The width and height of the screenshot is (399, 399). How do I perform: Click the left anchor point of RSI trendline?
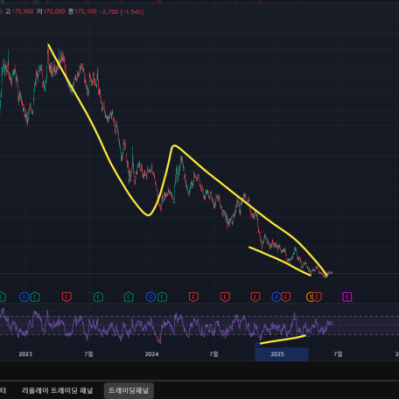(257, 344)
